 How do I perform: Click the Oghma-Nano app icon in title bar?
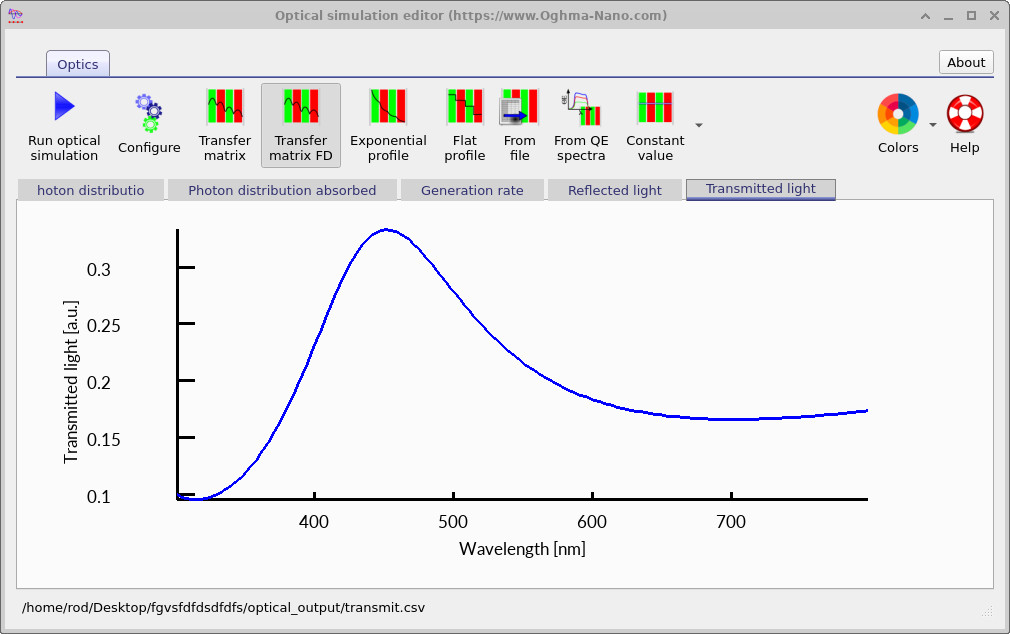tap(15, 15)
